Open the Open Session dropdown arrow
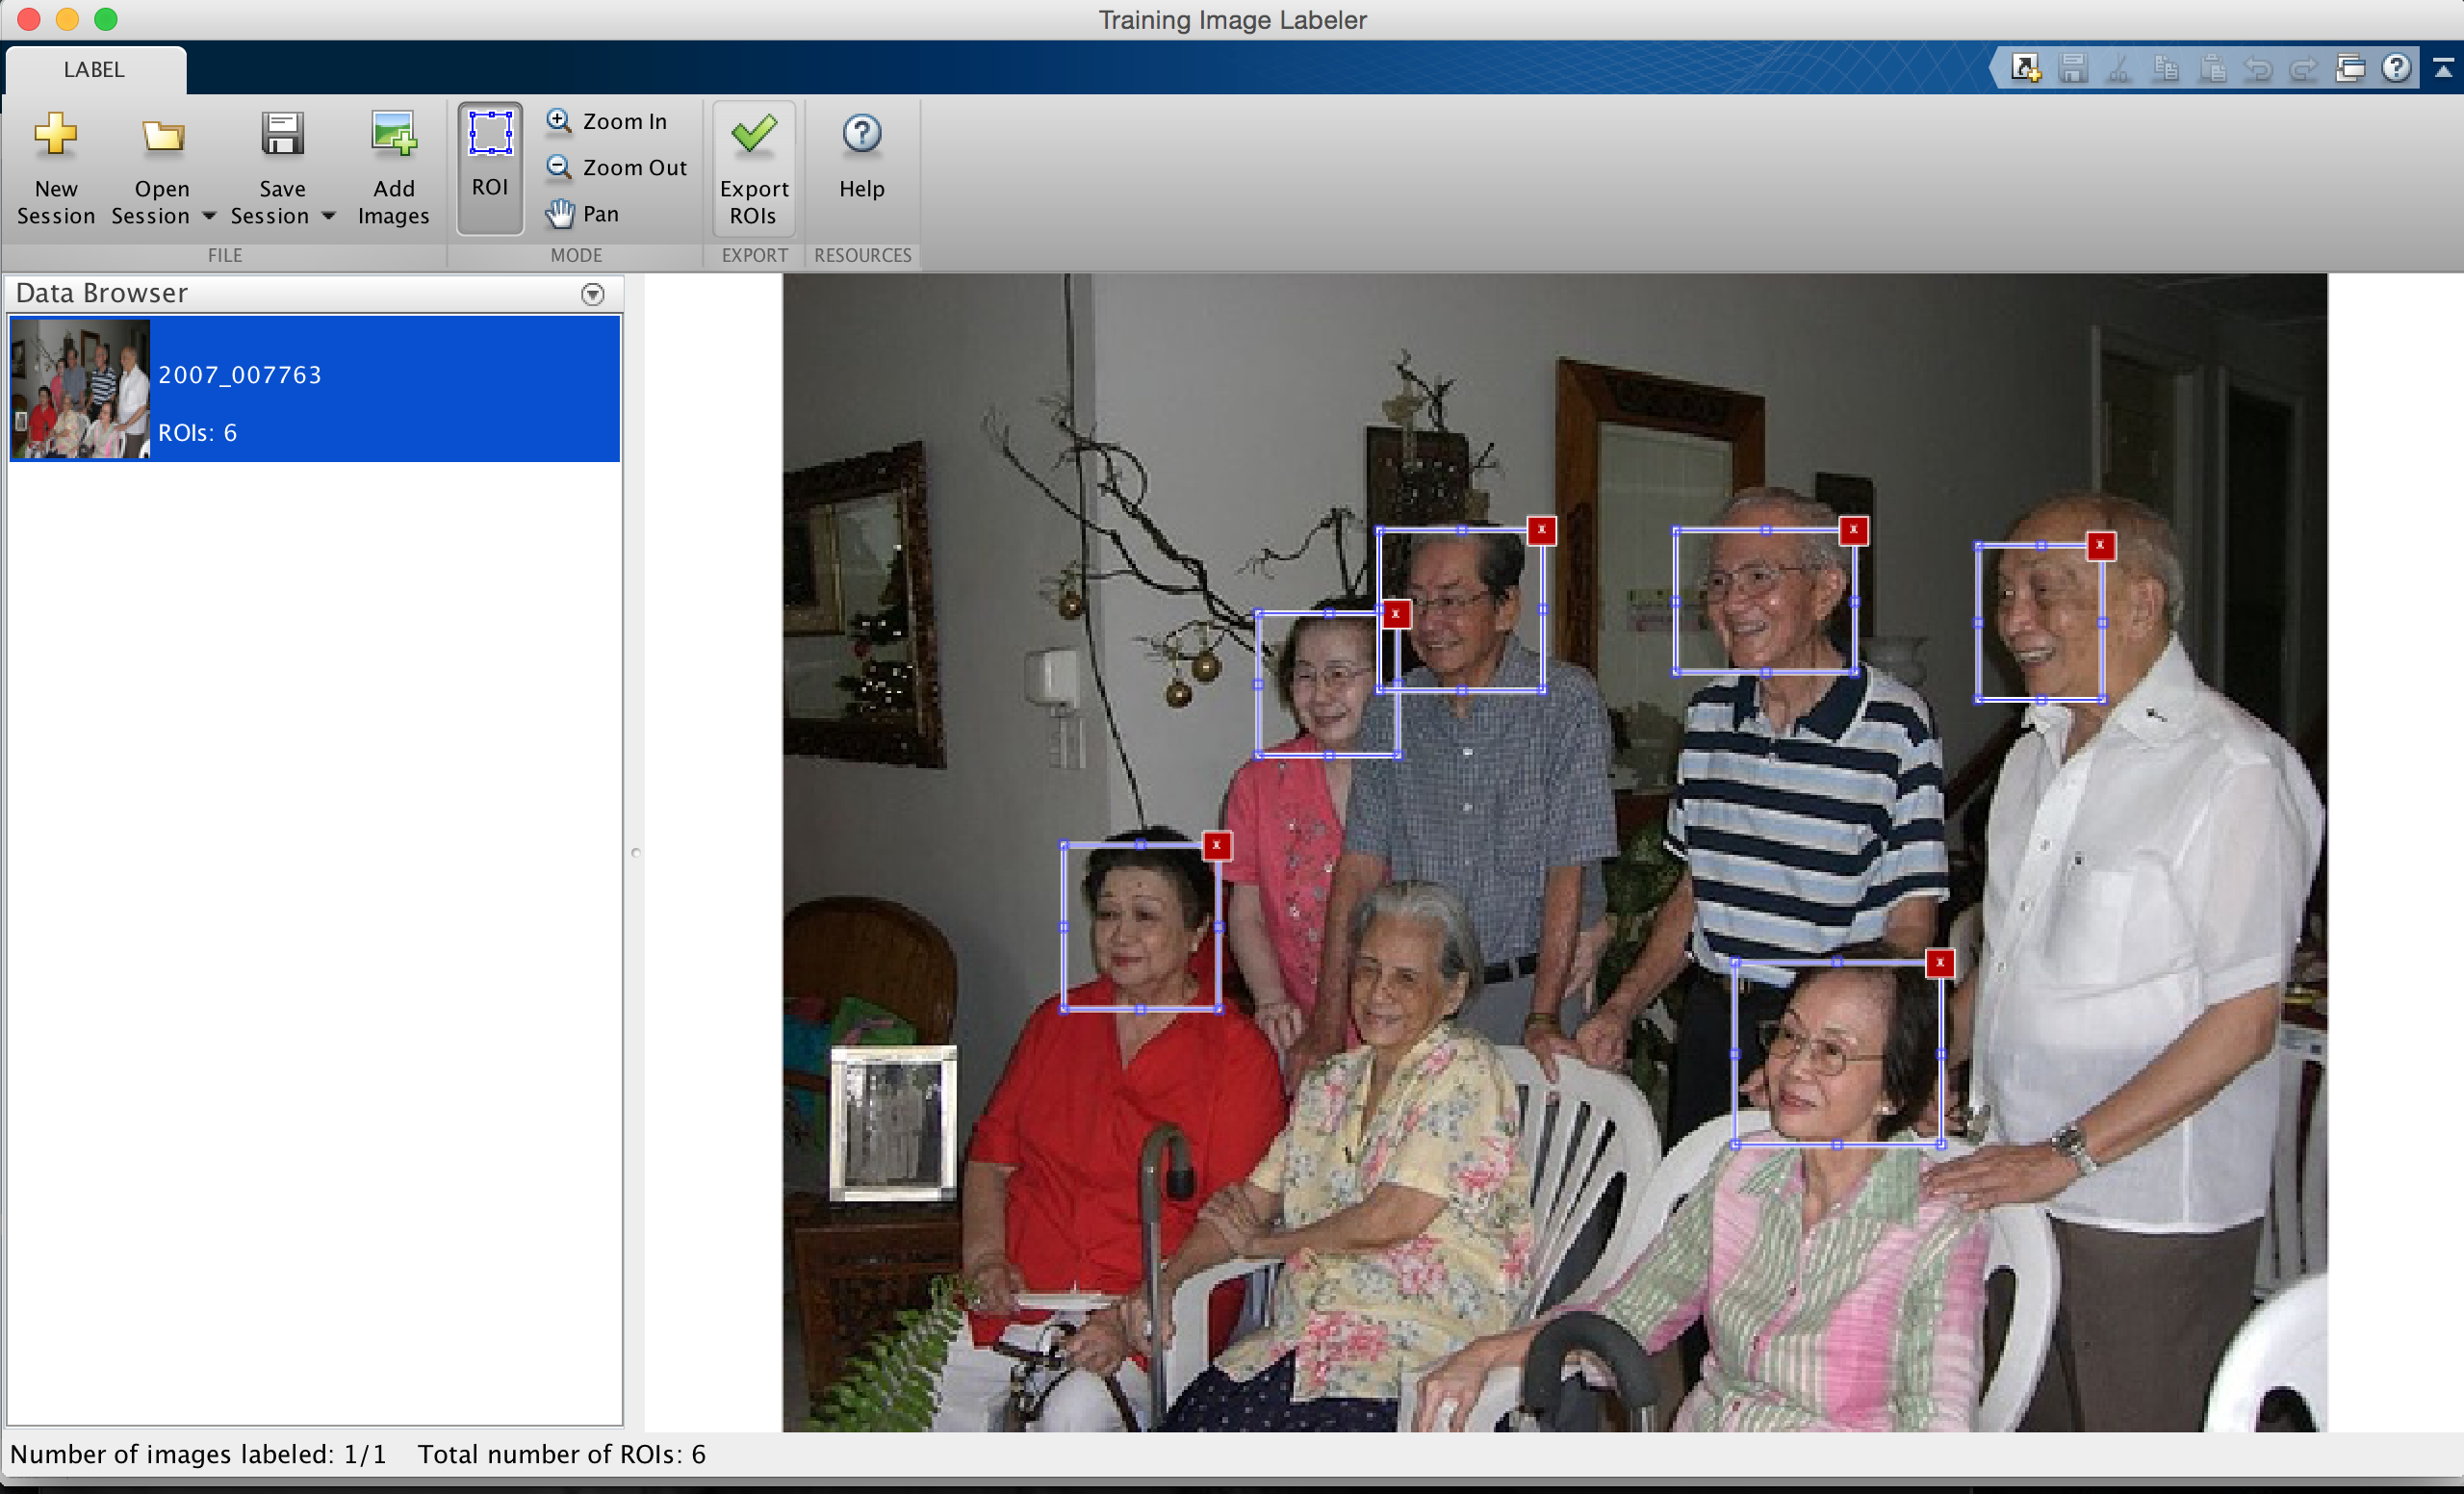Image resolution: width=2464 pixels, height=1494 pixels. click(x=209, y=216)
